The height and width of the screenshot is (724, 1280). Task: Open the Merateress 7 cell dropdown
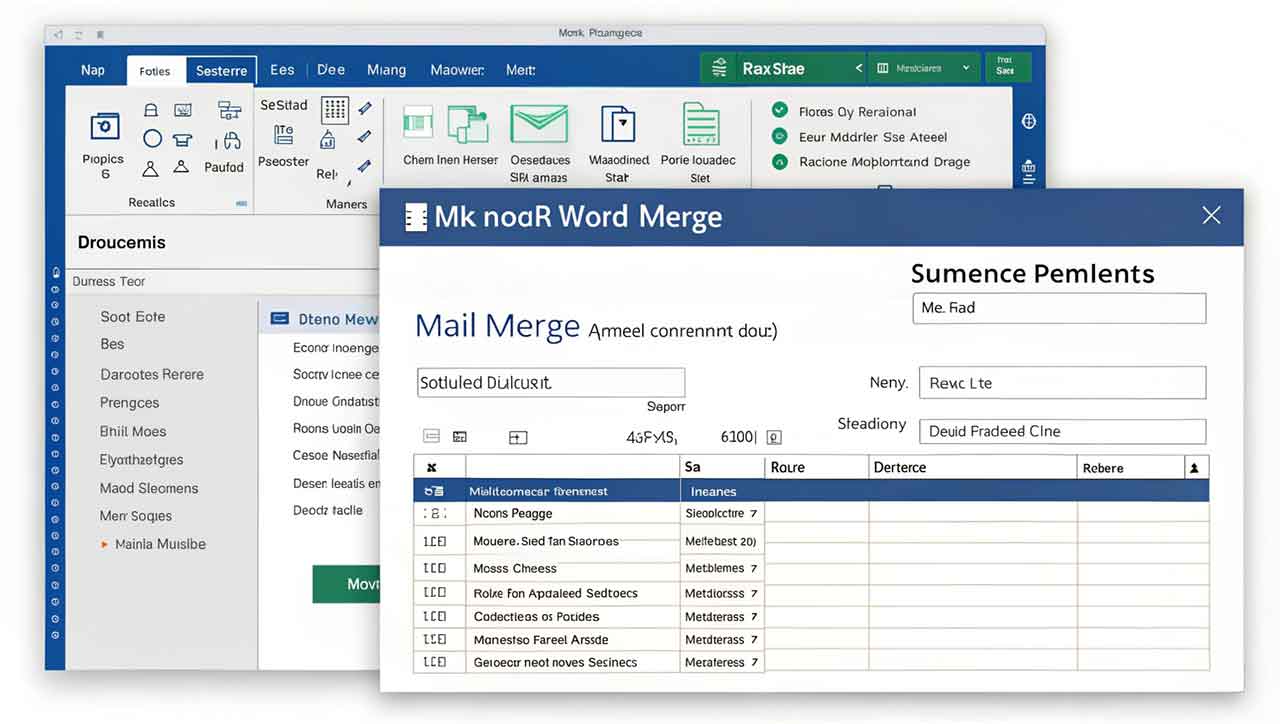(753, 662)
